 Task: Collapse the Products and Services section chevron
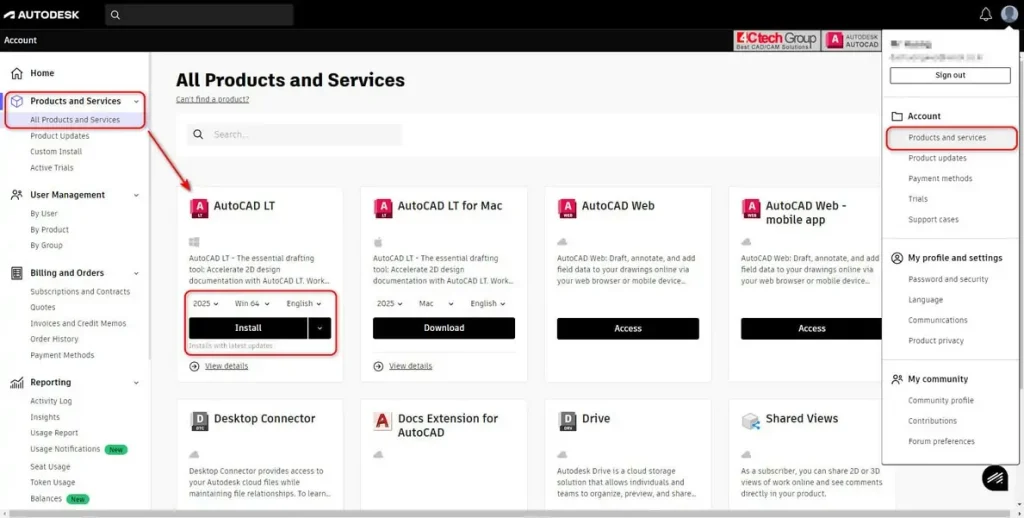coord(136,101)
